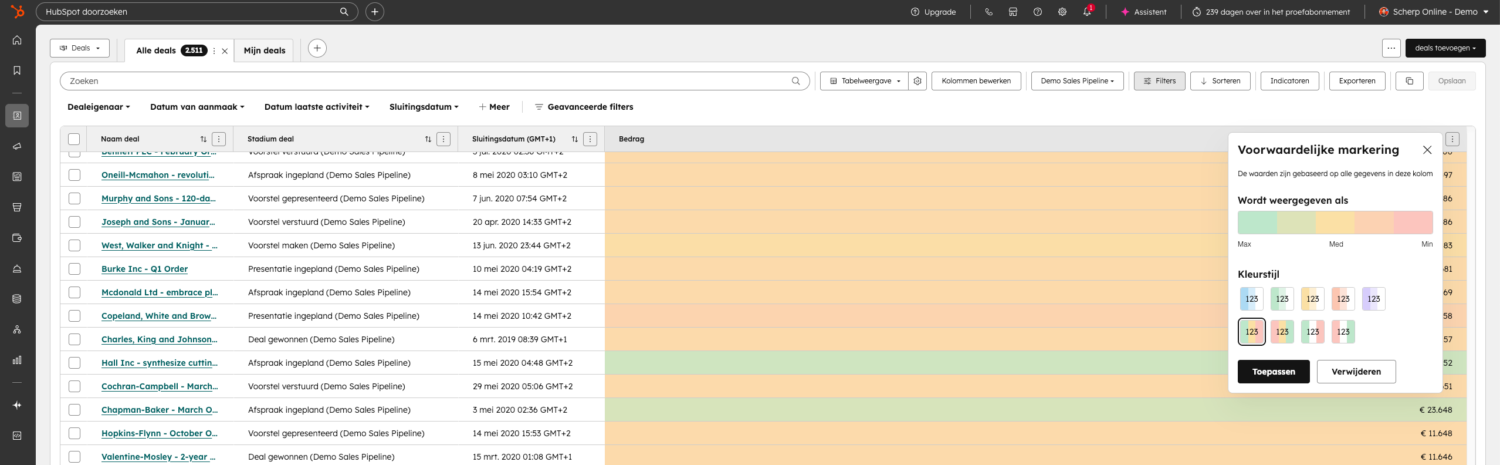Open the marketplace store icon

point(1013,12)
